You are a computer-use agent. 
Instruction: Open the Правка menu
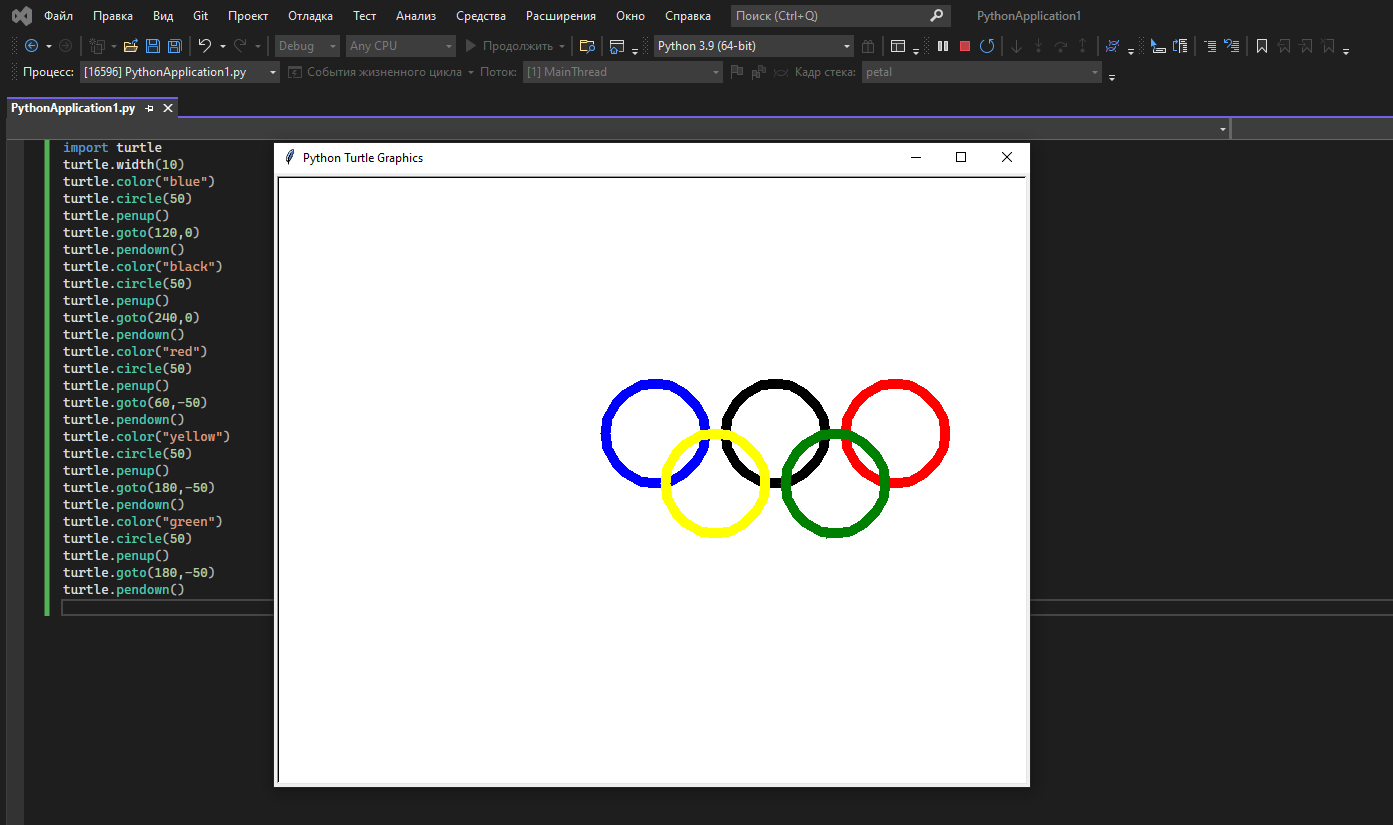(x=113, y=16)
